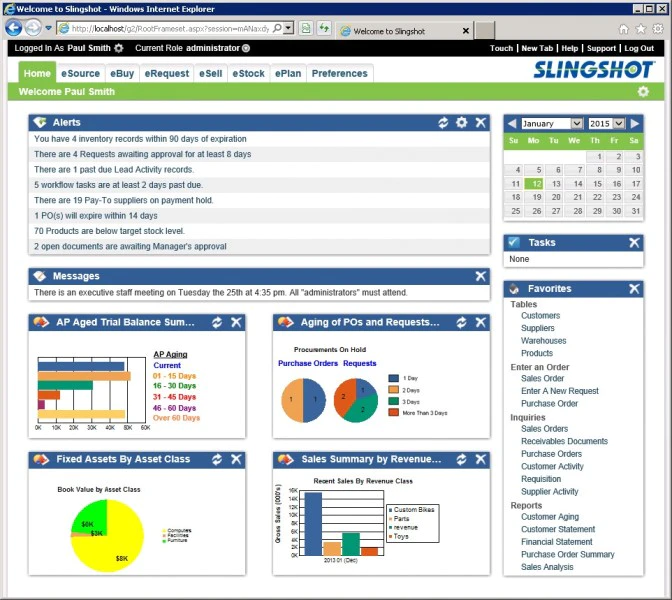Click the user settings gear beside Paul Smith
The image size is (672, 600).
(x=119, y=48)
